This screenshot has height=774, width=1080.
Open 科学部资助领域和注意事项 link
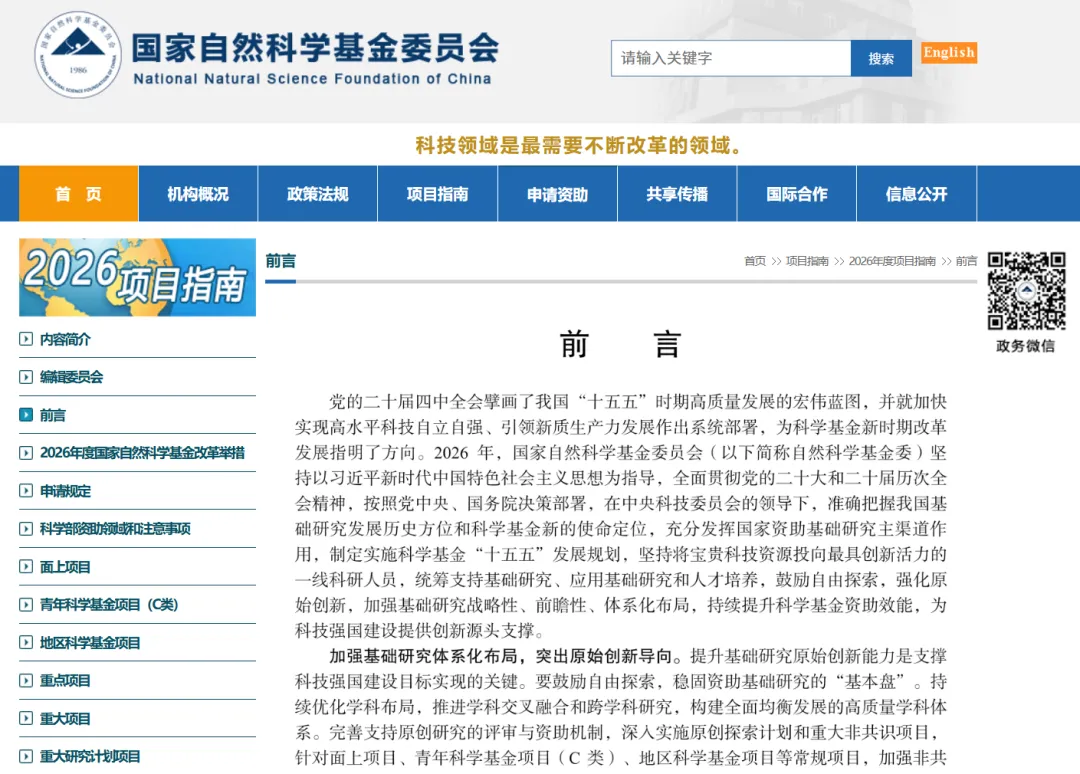(x=115, y=529)
